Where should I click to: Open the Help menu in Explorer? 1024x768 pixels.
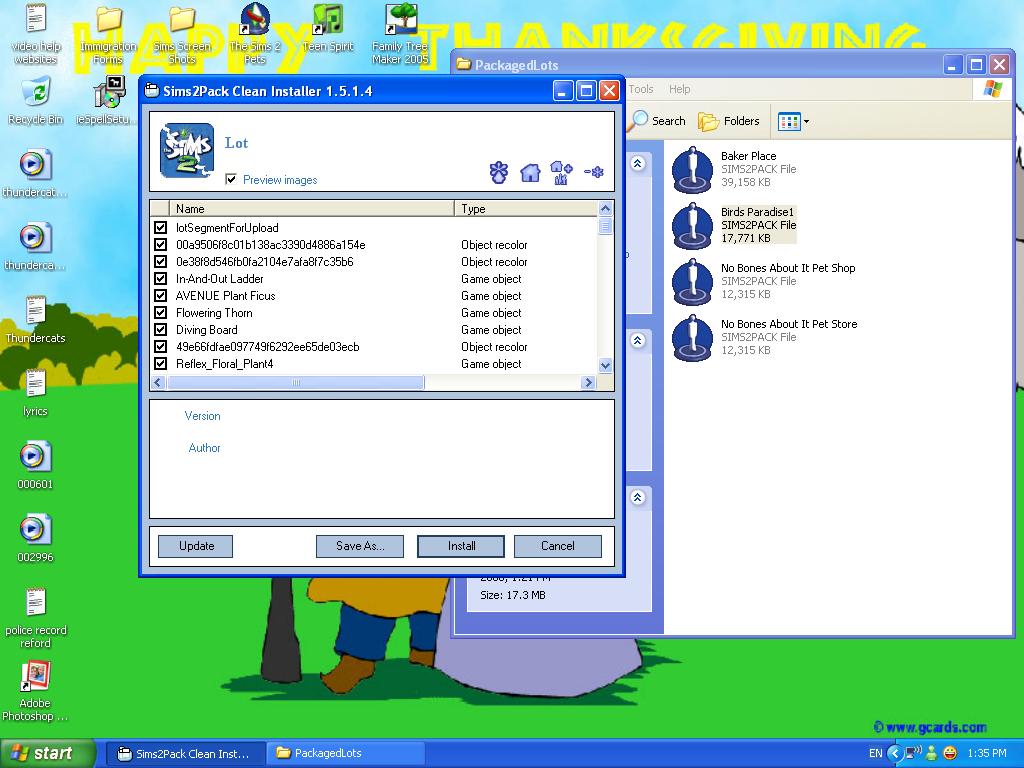point(679,89)
